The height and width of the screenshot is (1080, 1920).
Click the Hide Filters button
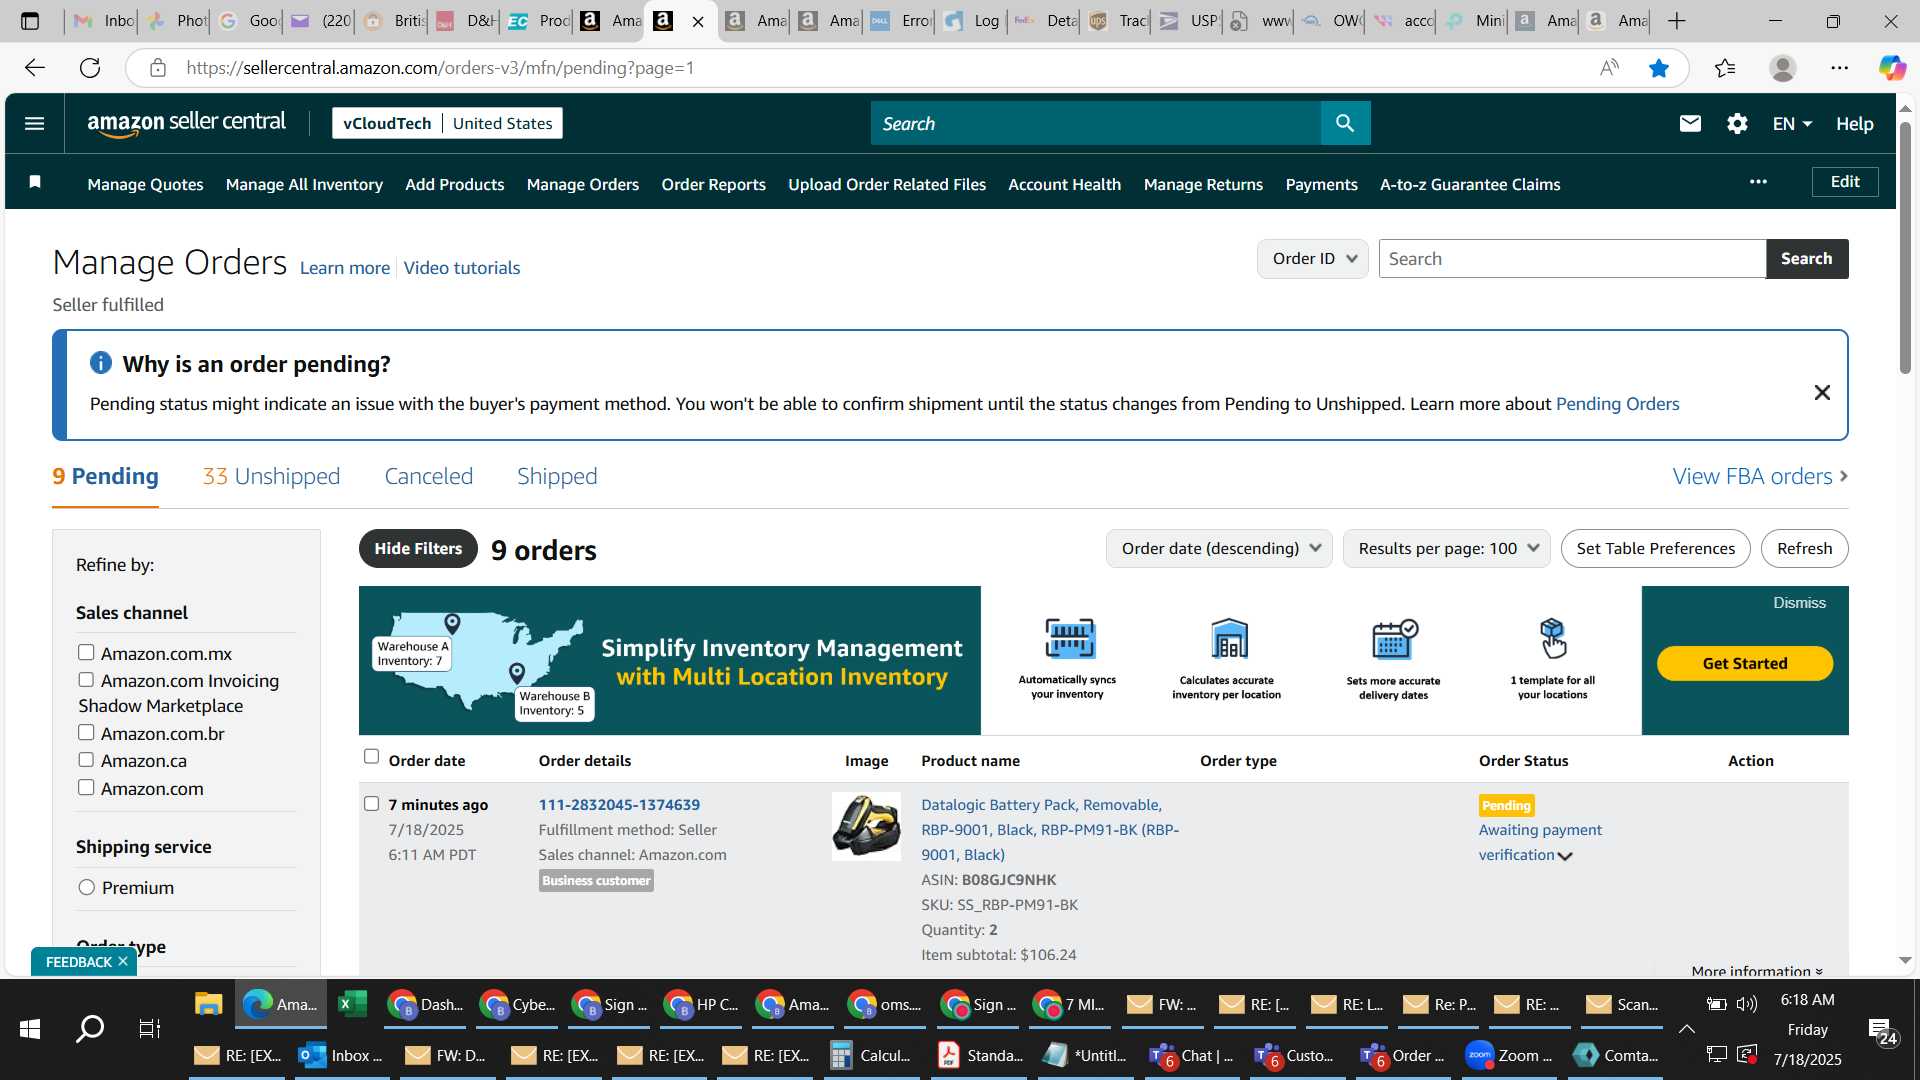(x=418, y=548)
